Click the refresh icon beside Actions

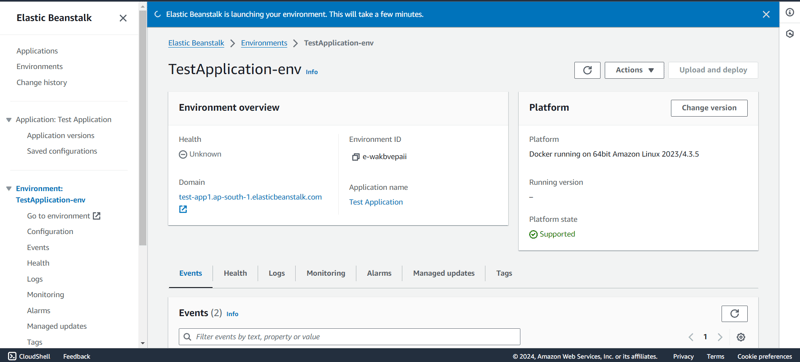(587, 70)
